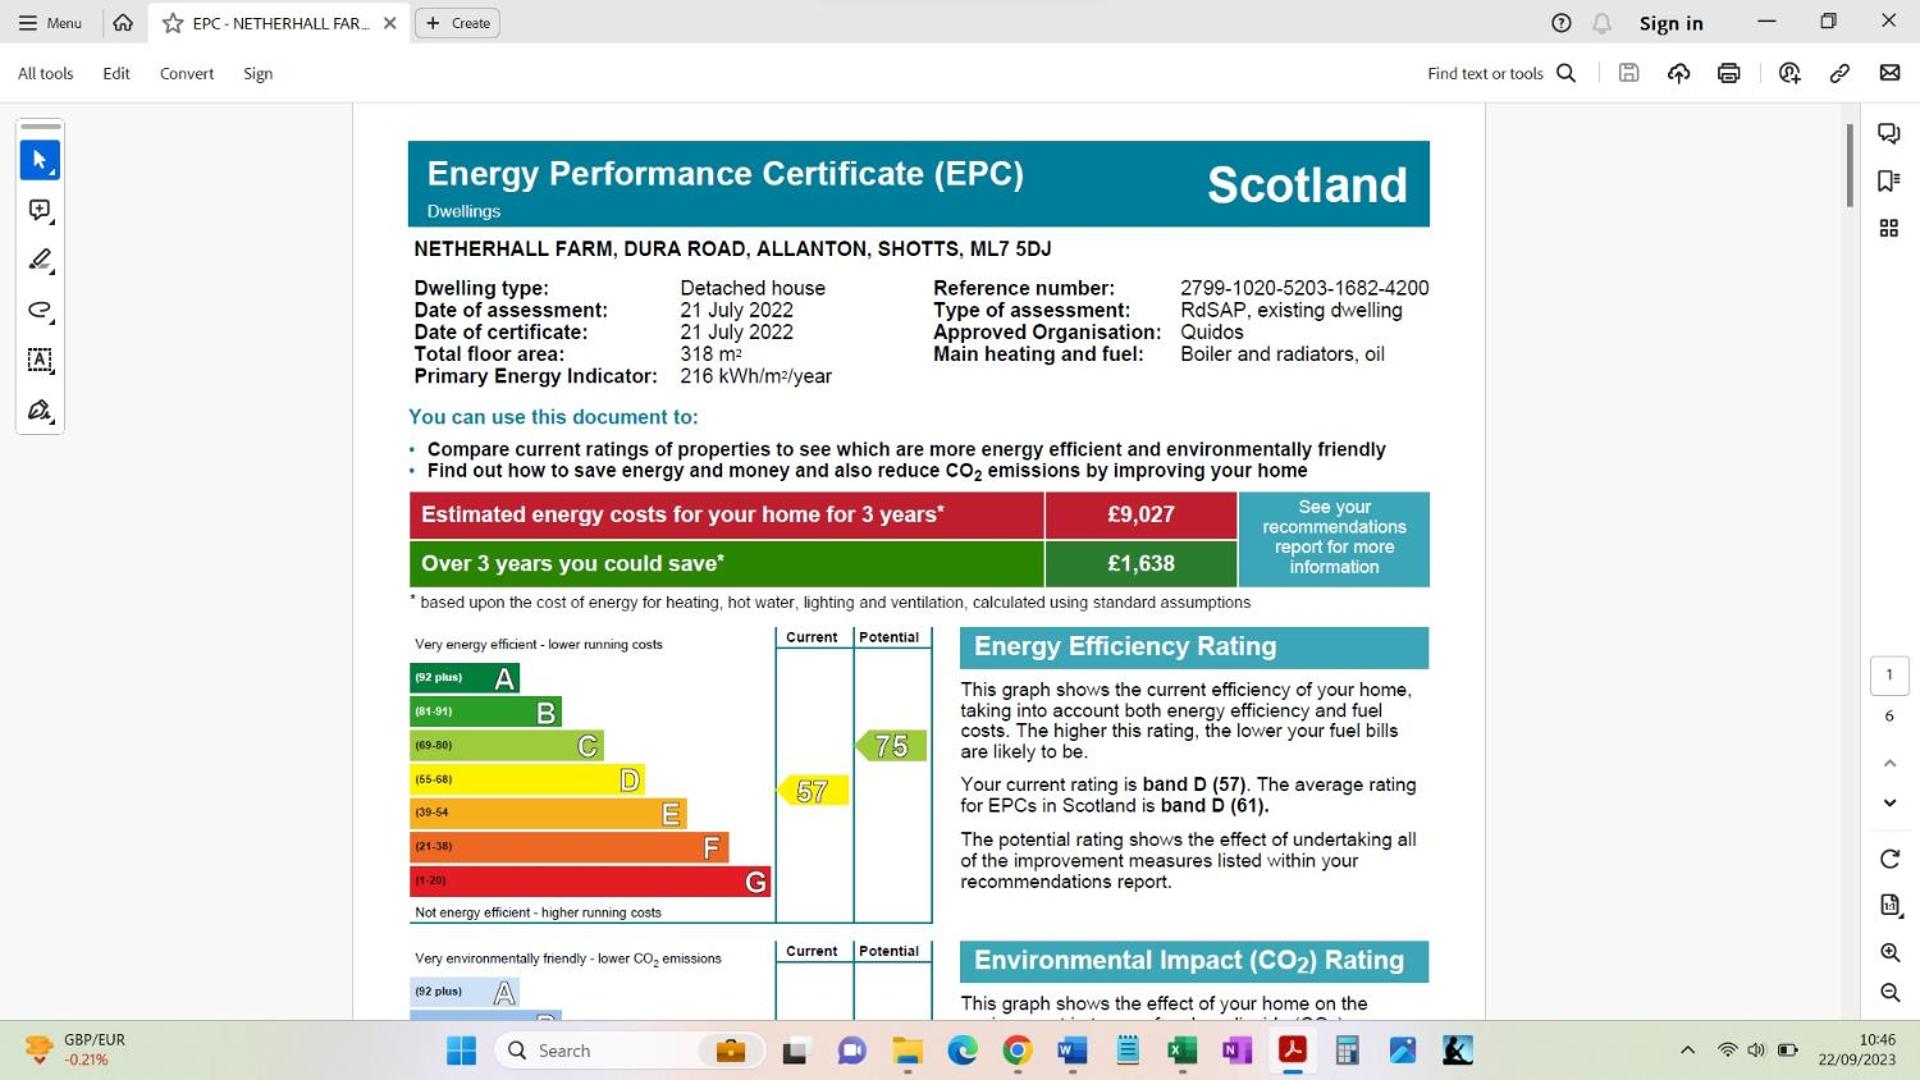Click the Create new tab button
Screen dimensions: 1920x1080
click(x=458, y=23)
